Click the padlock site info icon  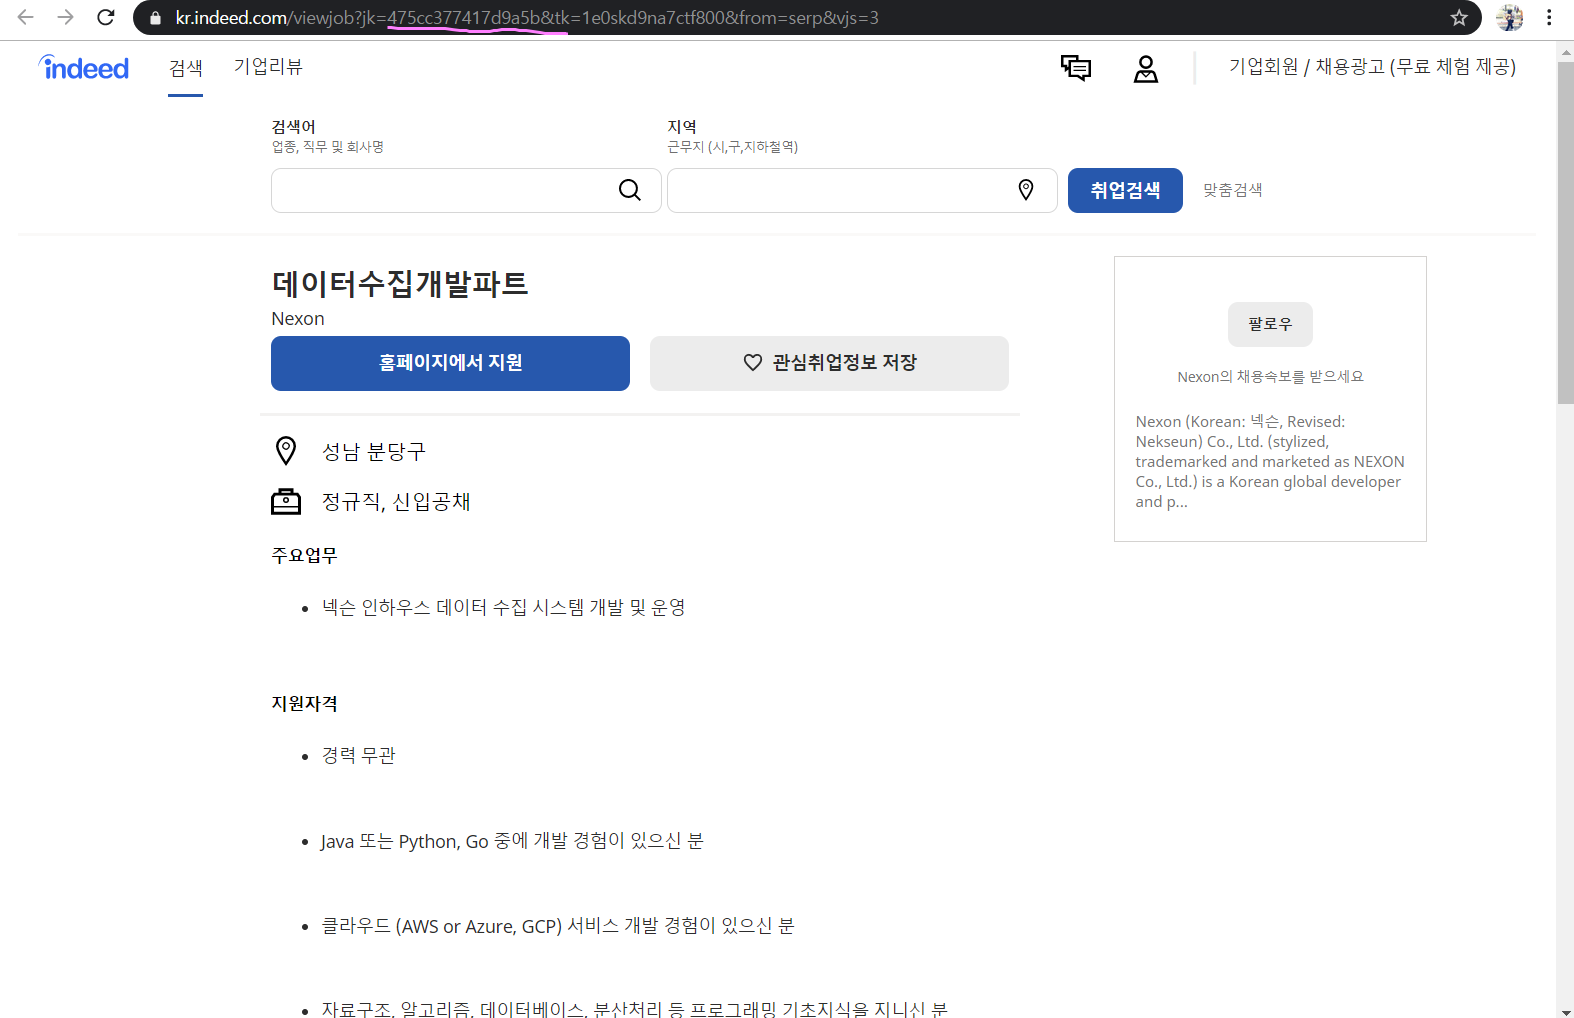click(x=155, y=18)
